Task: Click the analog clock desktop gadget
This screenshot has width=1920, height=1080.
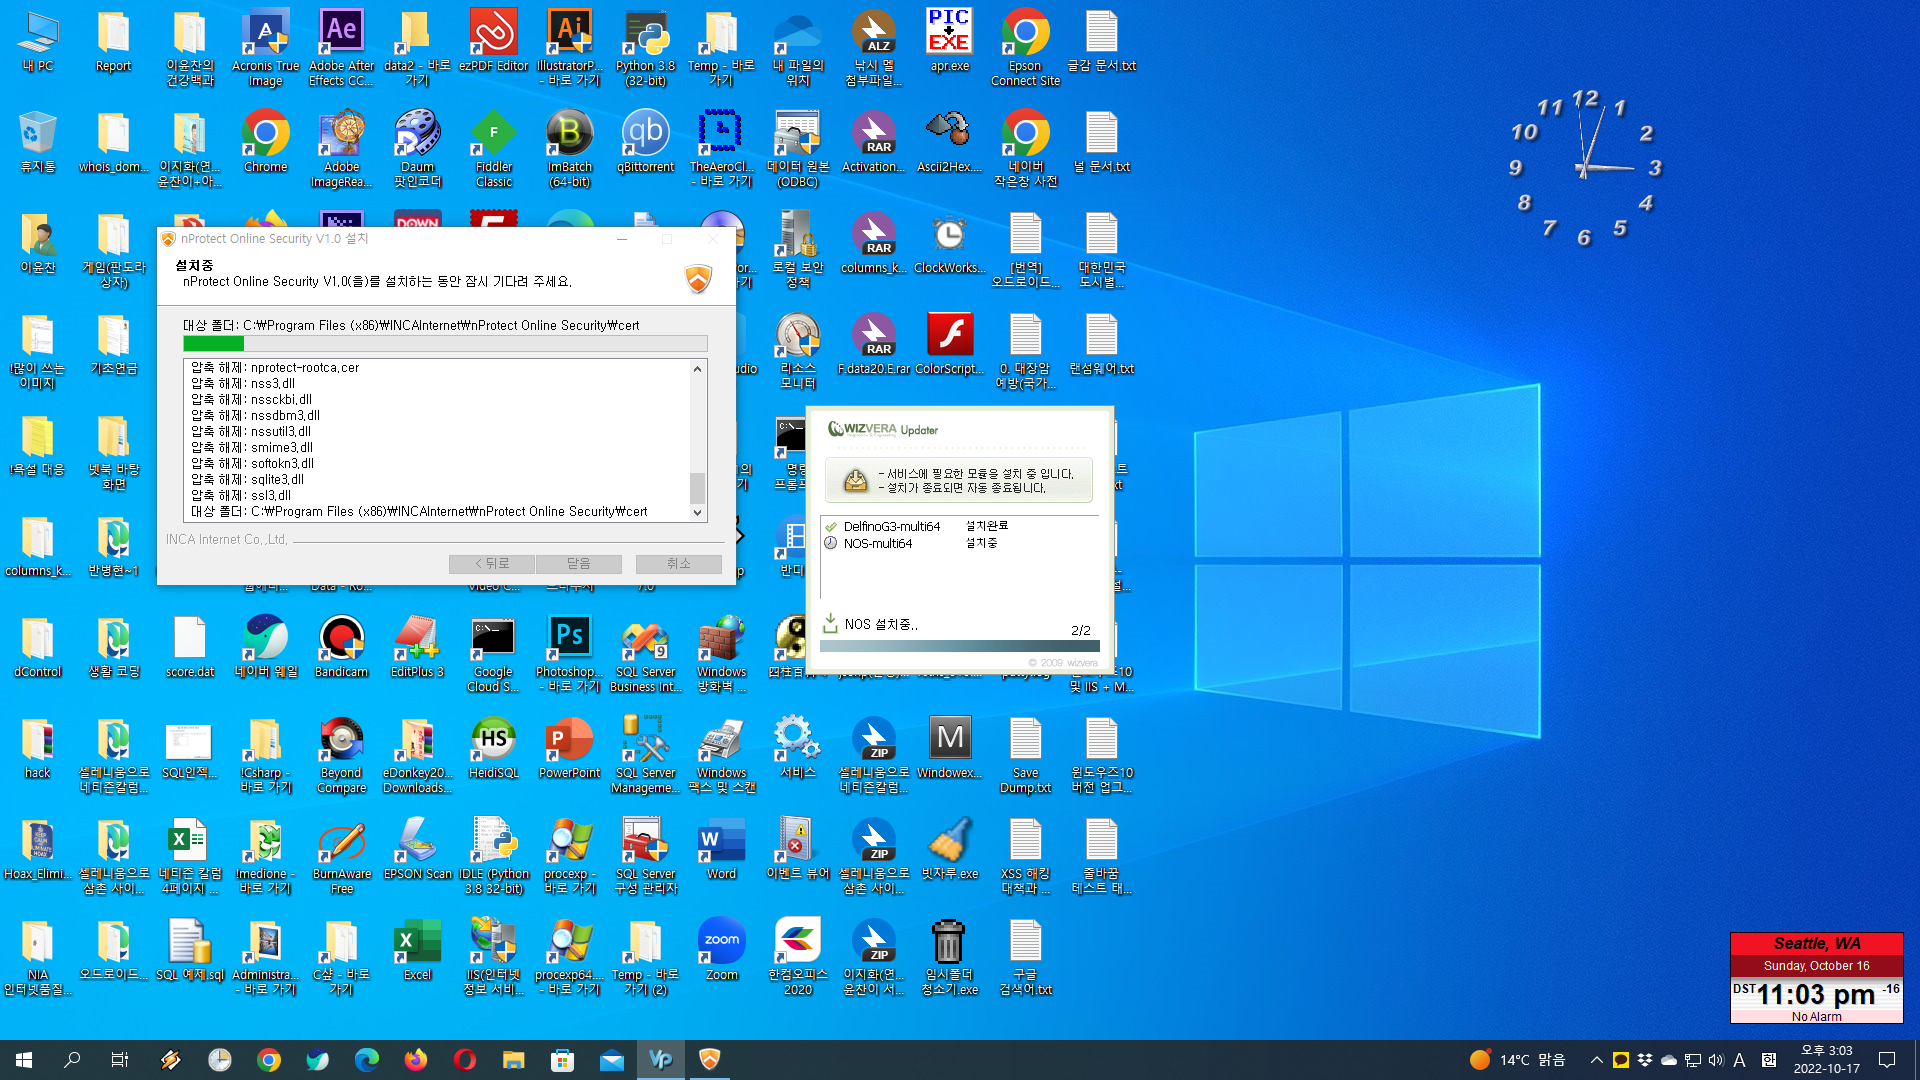Action: 1586,168
